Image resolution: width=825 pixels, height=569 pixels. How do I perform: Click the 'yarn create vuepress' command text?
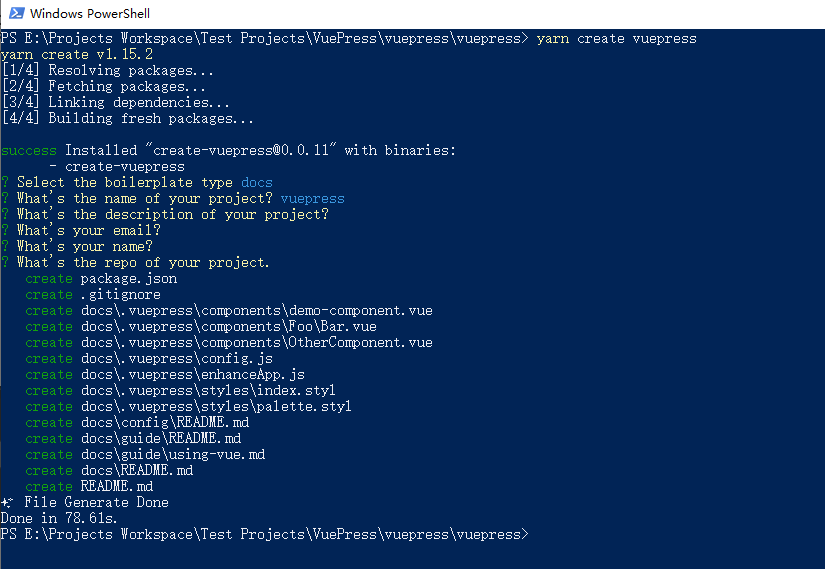[616, 39]
